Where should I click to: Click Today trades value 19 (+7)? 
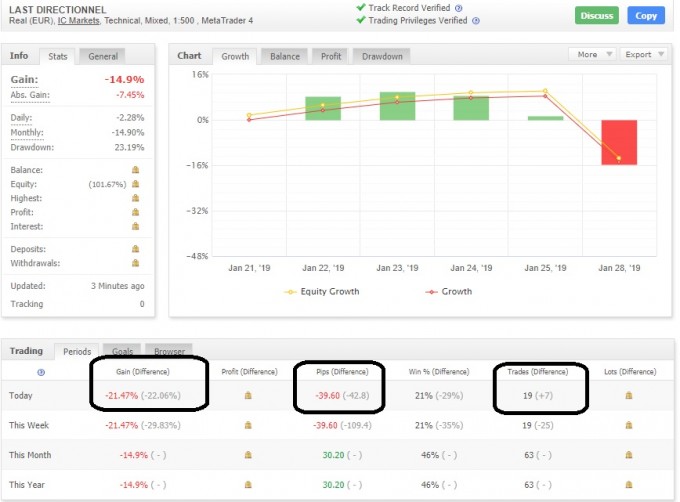538,395
